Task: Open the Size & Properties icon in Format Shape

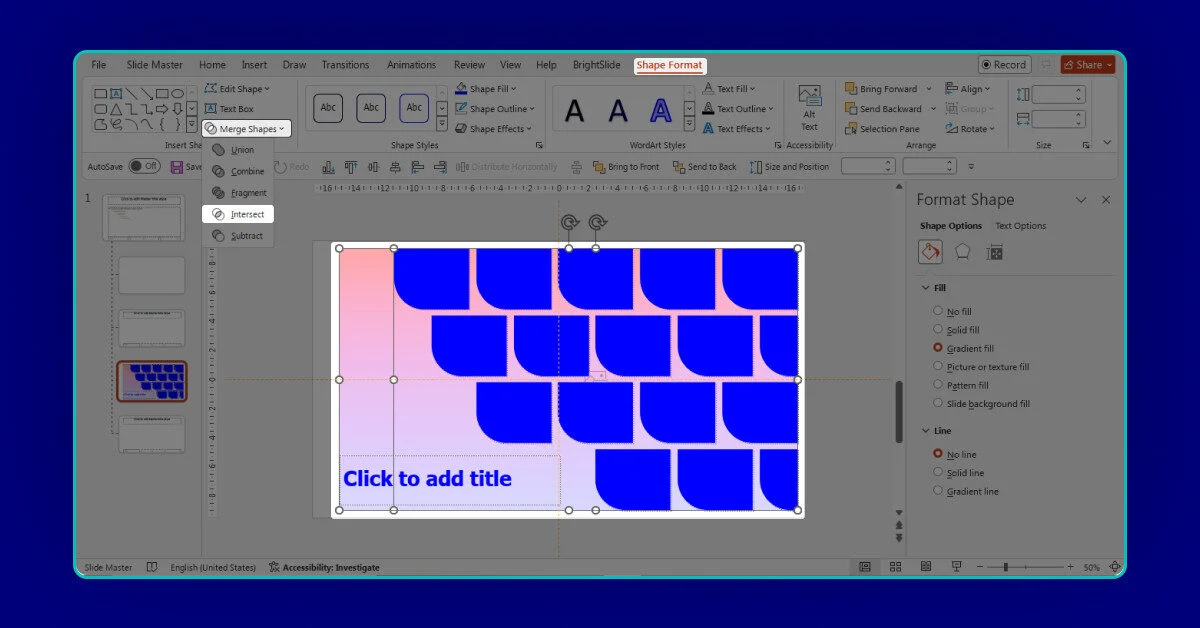Action: click(994, 253)
